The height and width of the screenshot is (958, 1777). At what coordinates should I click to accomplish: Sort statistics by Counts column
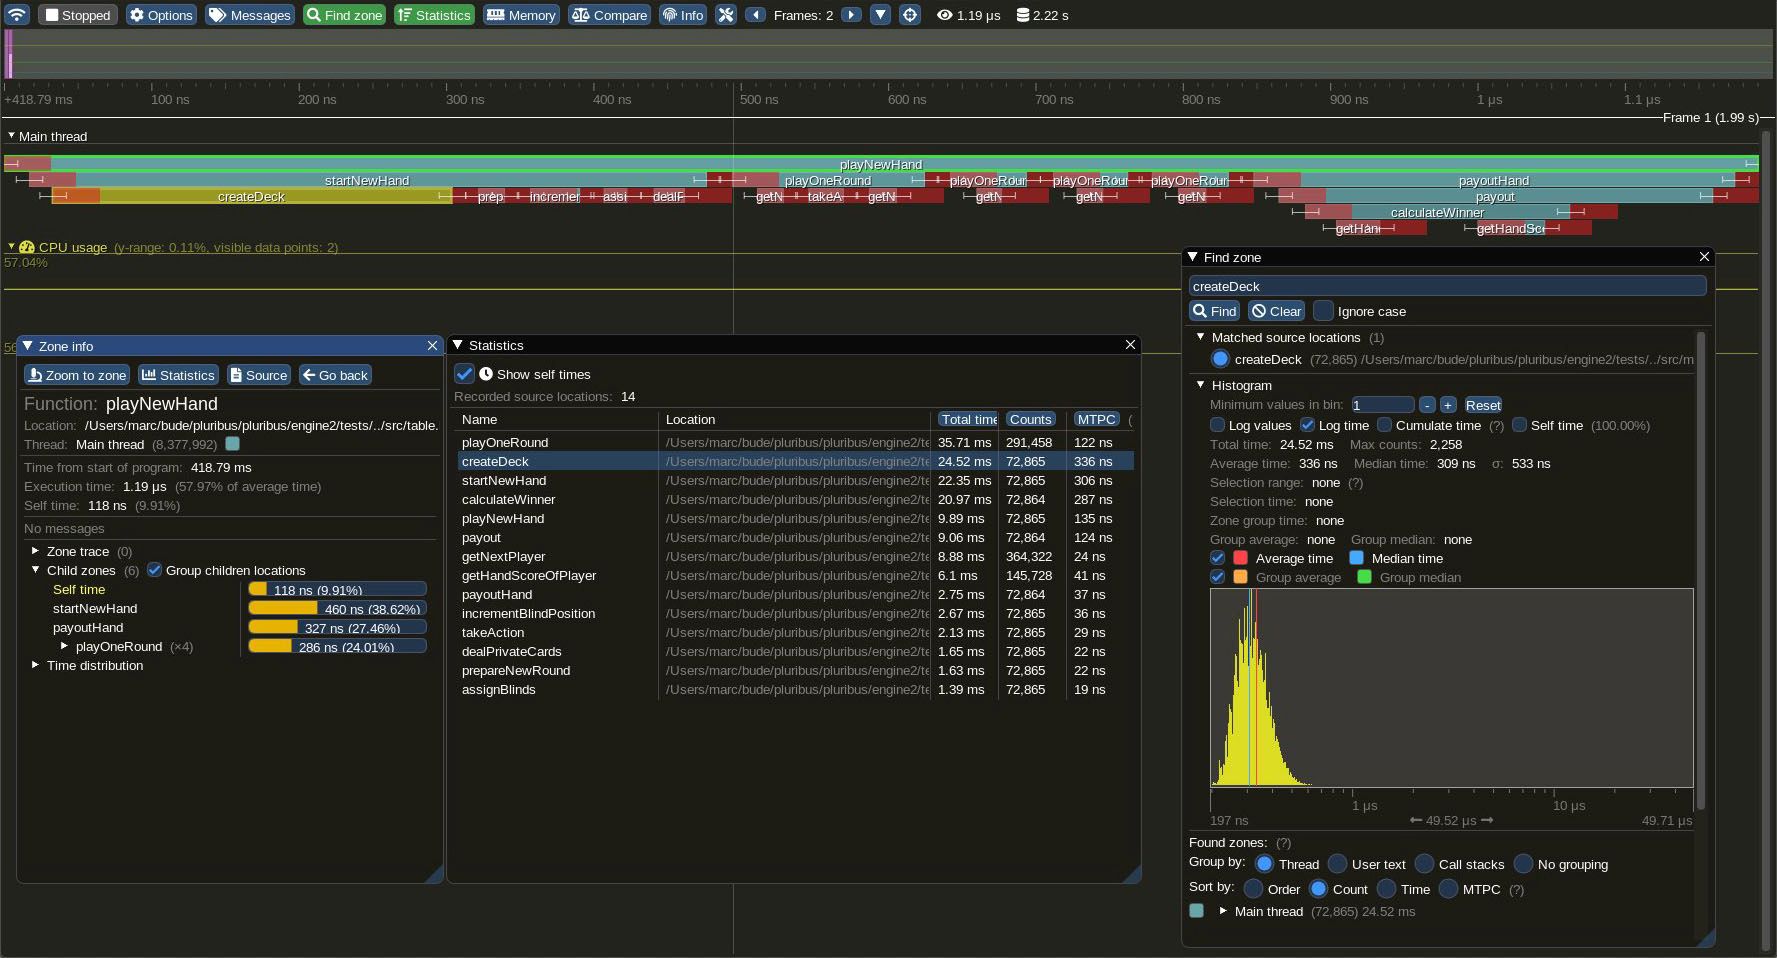coord(1030,420)
